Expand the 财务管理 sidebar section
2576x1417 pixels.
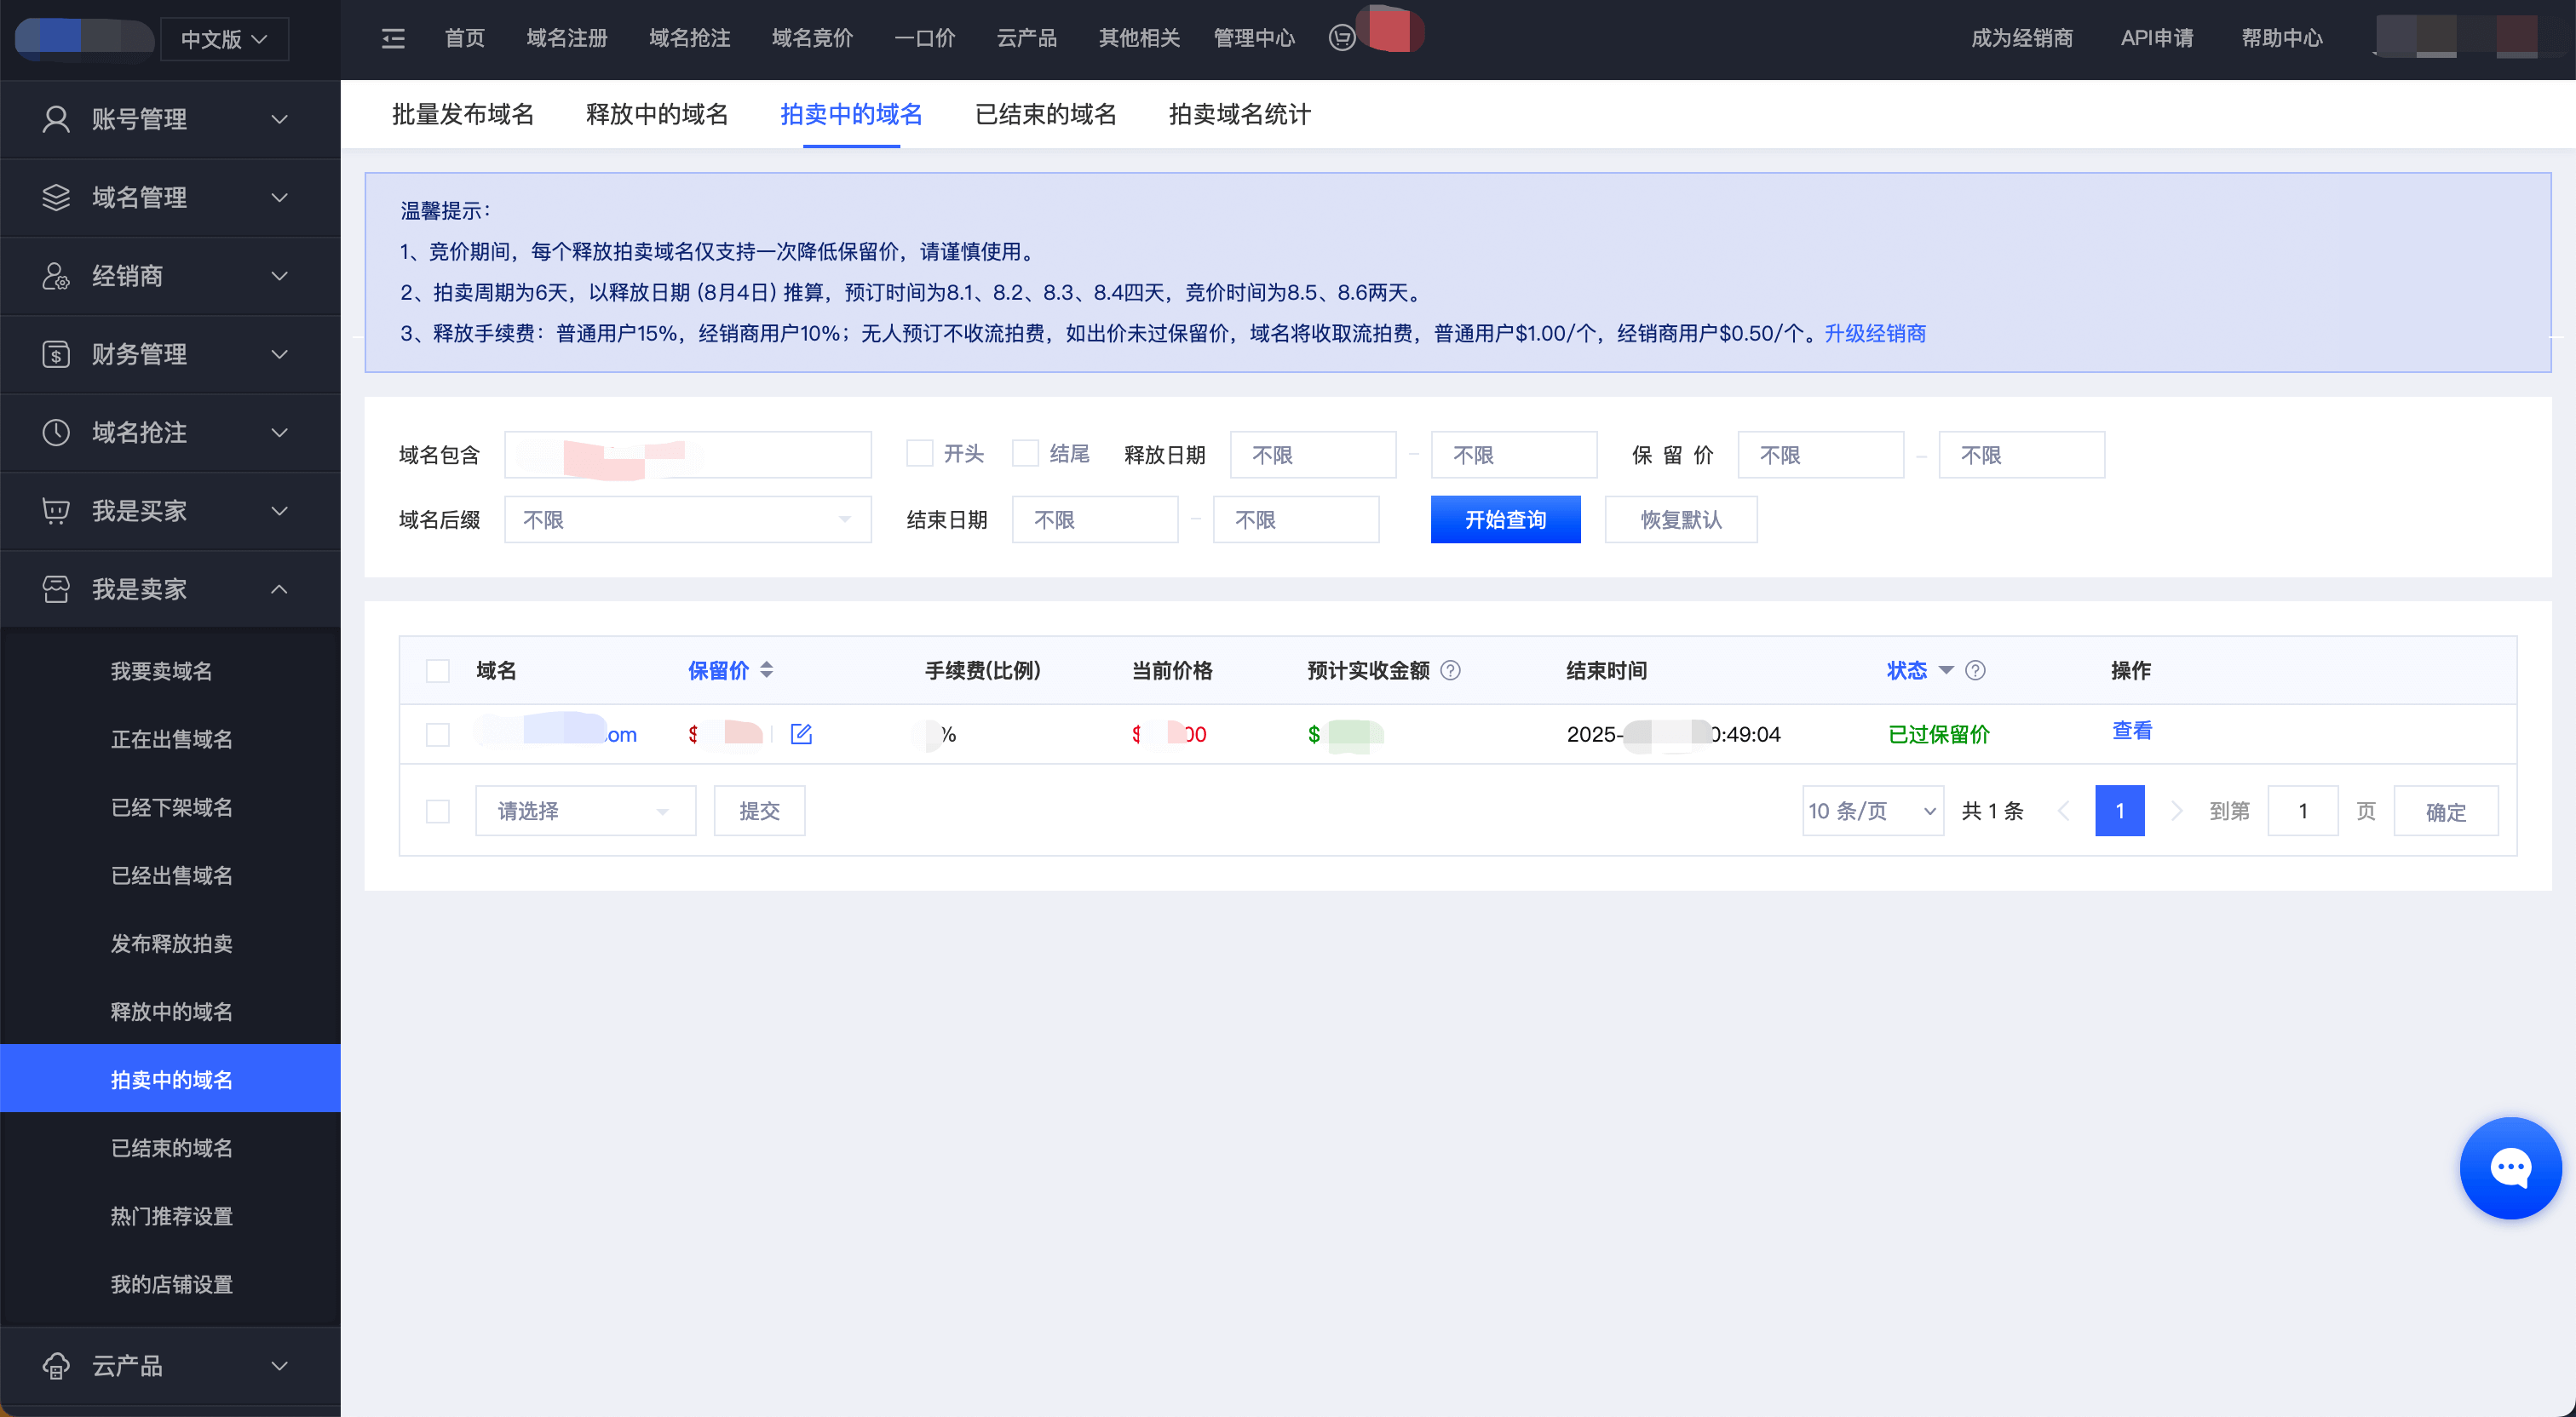[x=170, y=354]
